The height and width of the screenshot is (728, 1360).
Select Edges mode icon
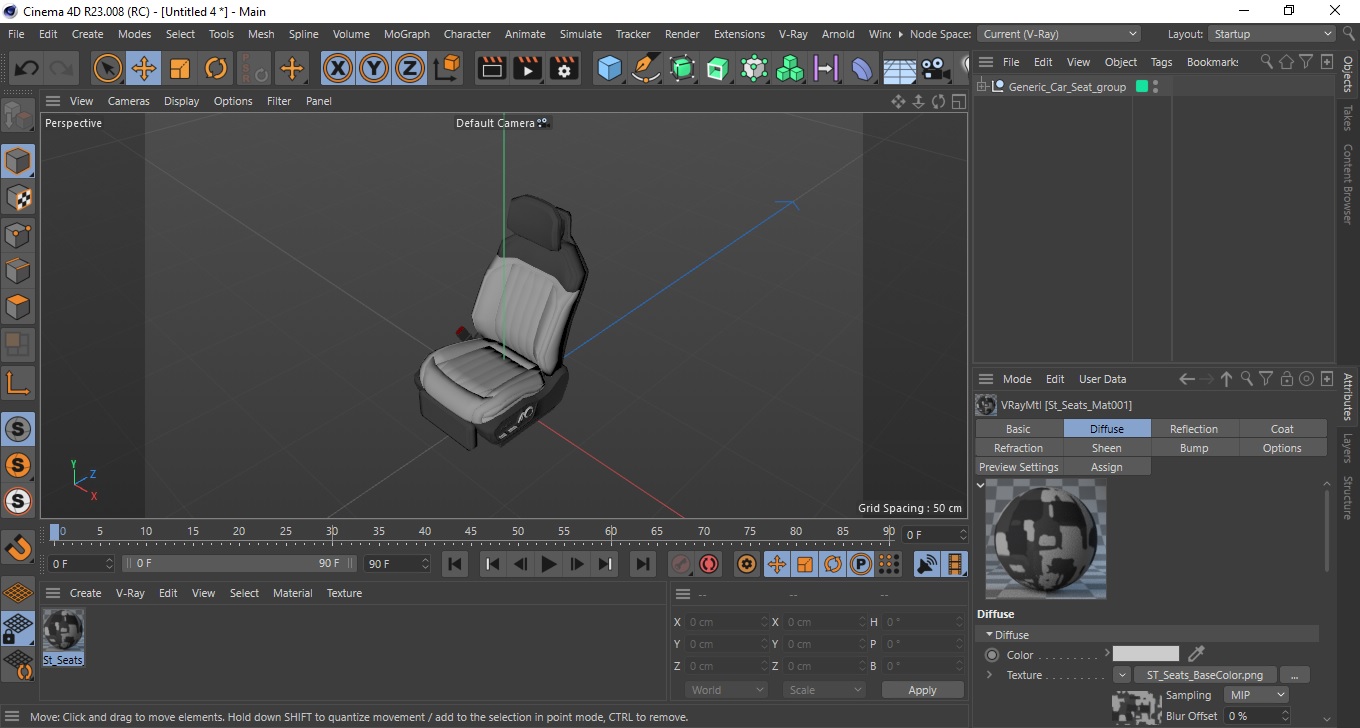click(x=18, y=271)
